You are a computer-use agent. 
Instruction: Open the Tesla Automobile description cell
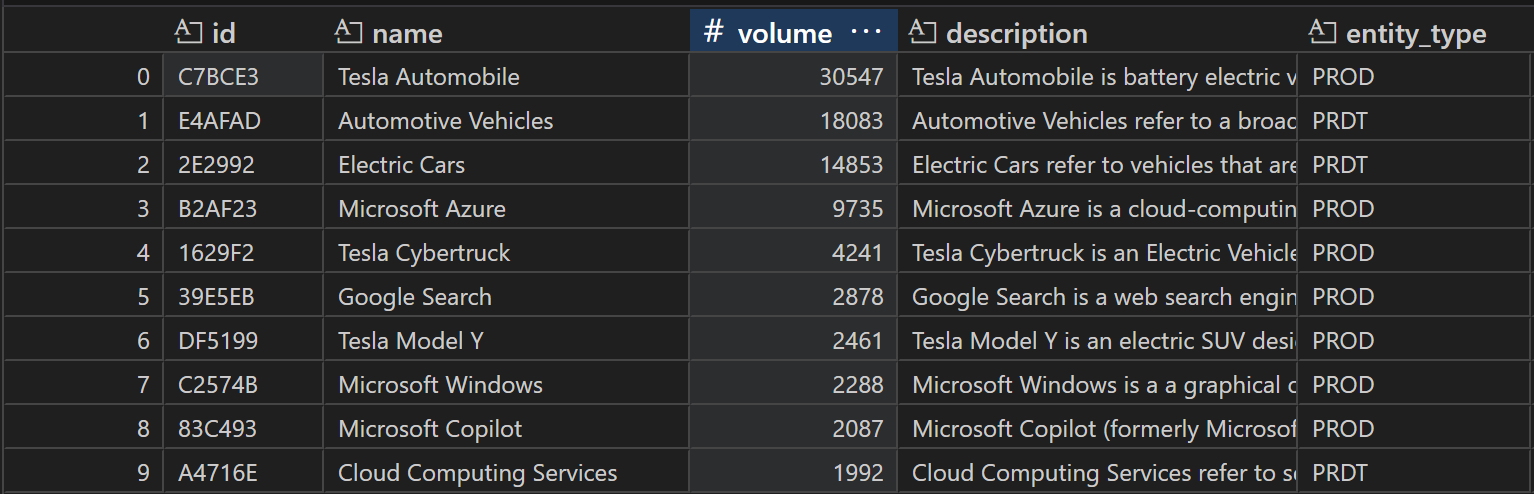pyautogui.click(x=1097, y=77)
